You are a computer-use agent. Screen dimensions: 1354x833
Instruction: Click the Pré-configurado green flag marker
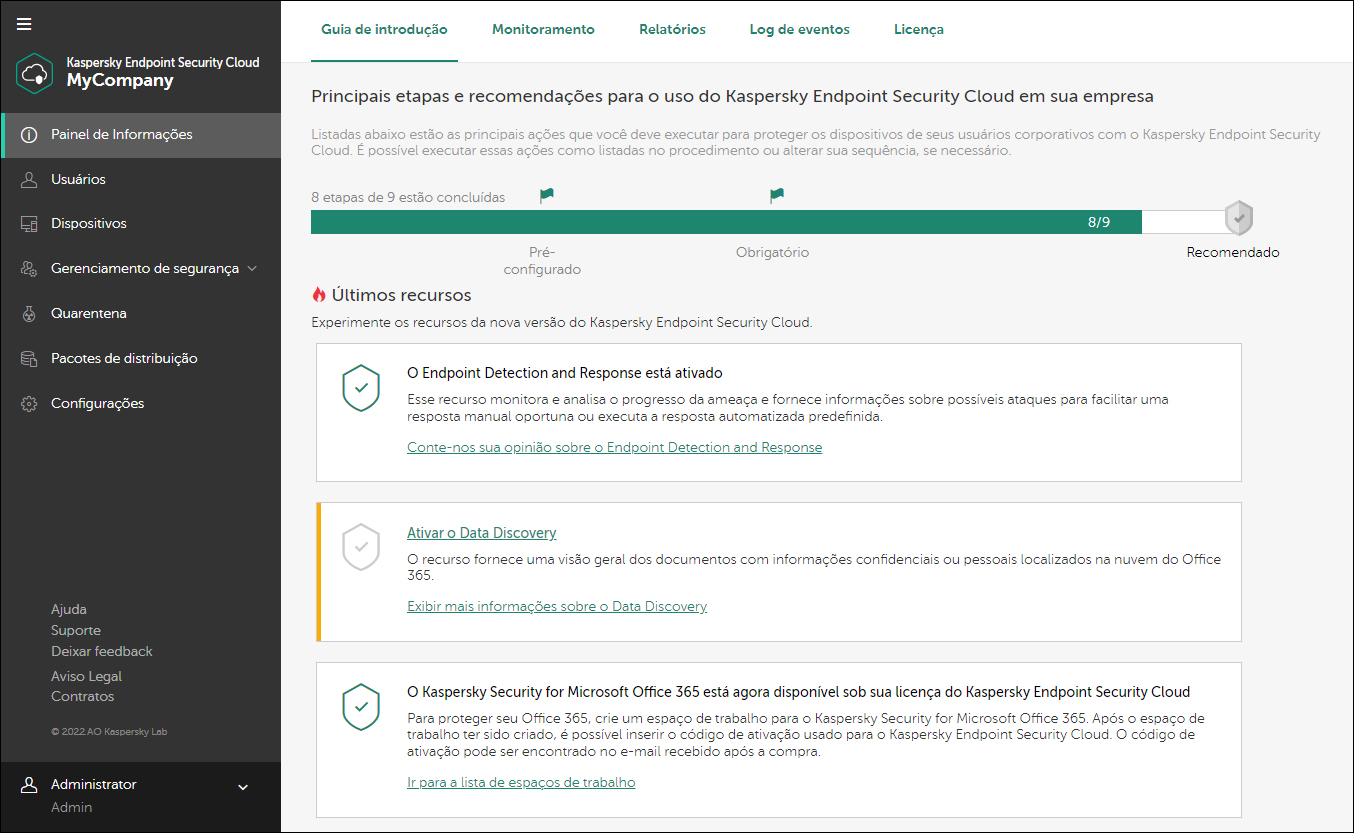pos(546,196)
